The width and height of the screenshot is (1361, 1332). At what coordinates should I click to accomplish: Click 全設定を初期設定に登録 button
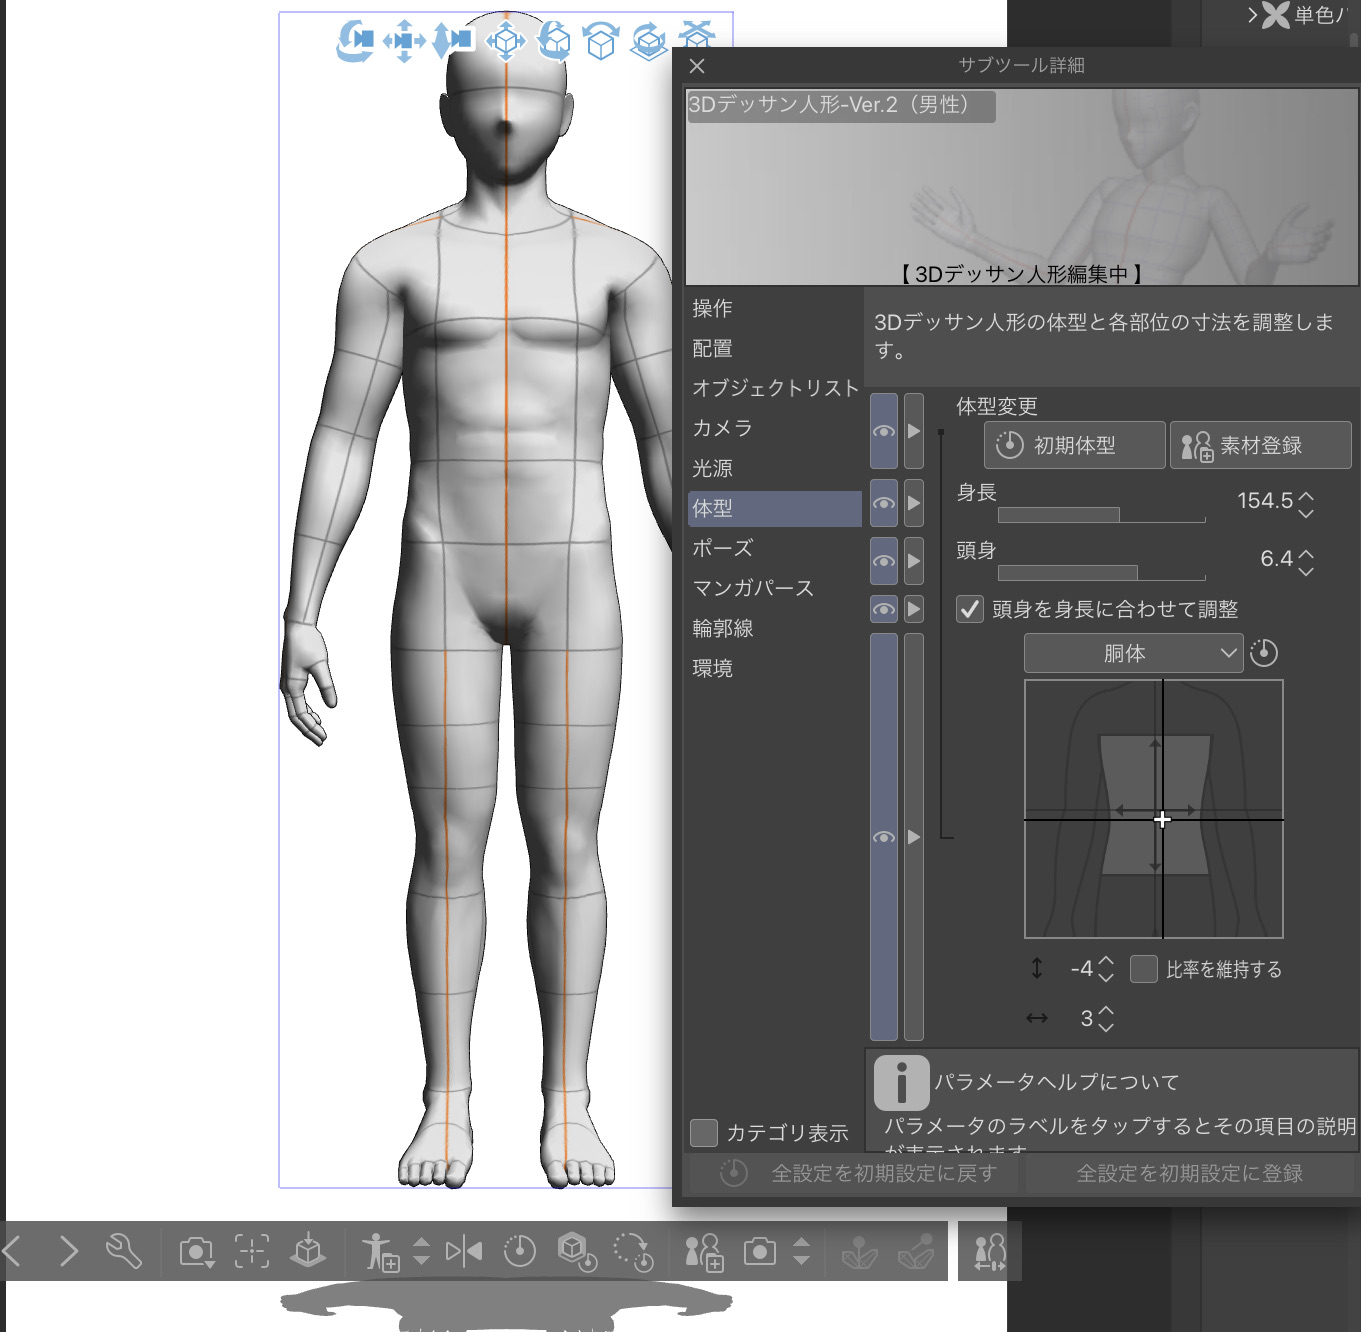click(1190, 1173)
